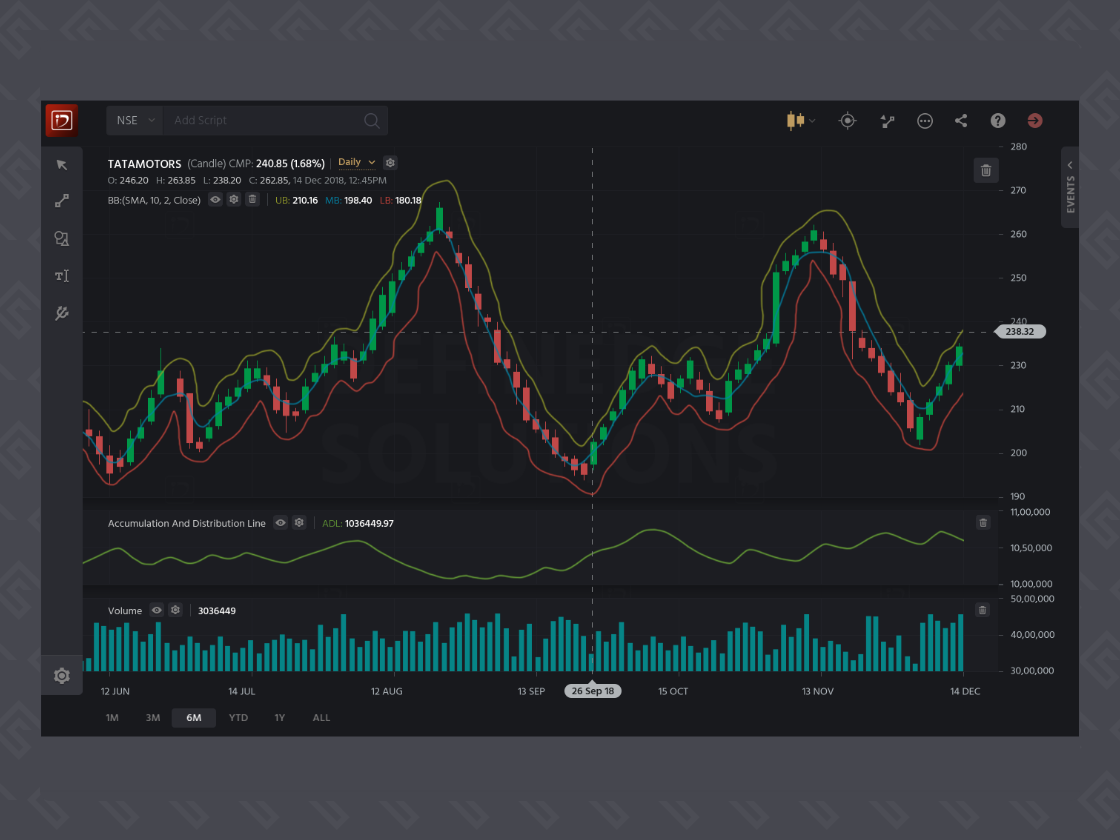Viewport: 1120px width, 840px height.
Task: Delete the Accumulation Distribution panel
Action: coord(983,523)
